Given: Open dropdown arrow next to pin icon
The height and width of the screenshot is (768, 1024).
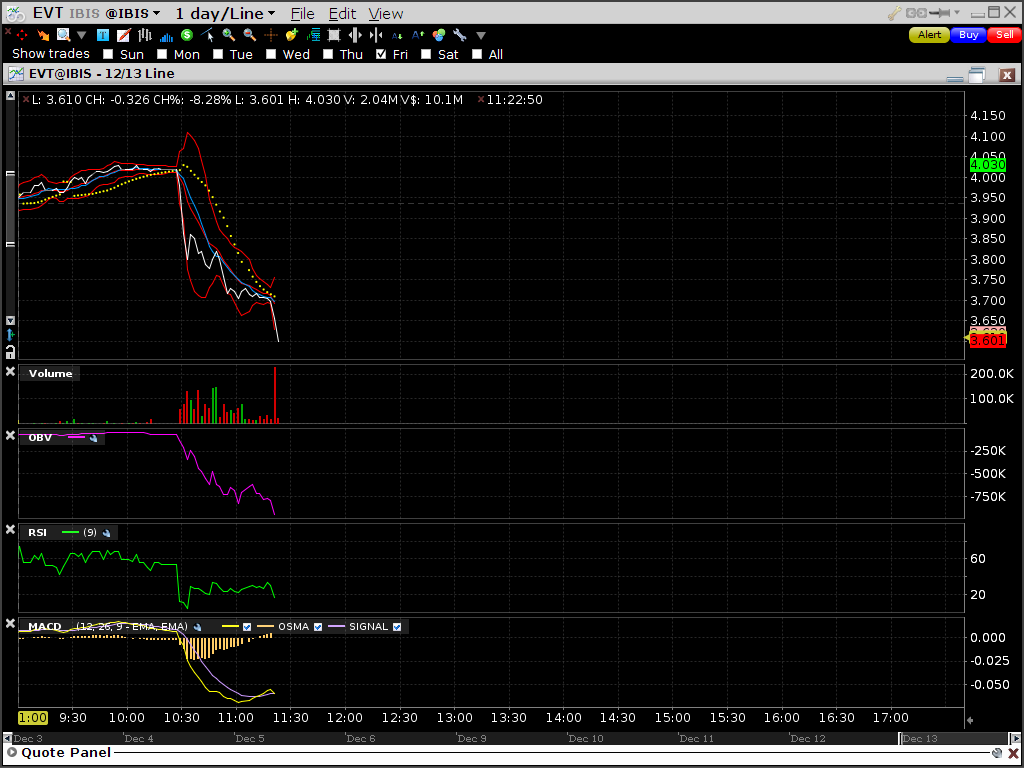Looking at the screenshot, I should [957, 13].
